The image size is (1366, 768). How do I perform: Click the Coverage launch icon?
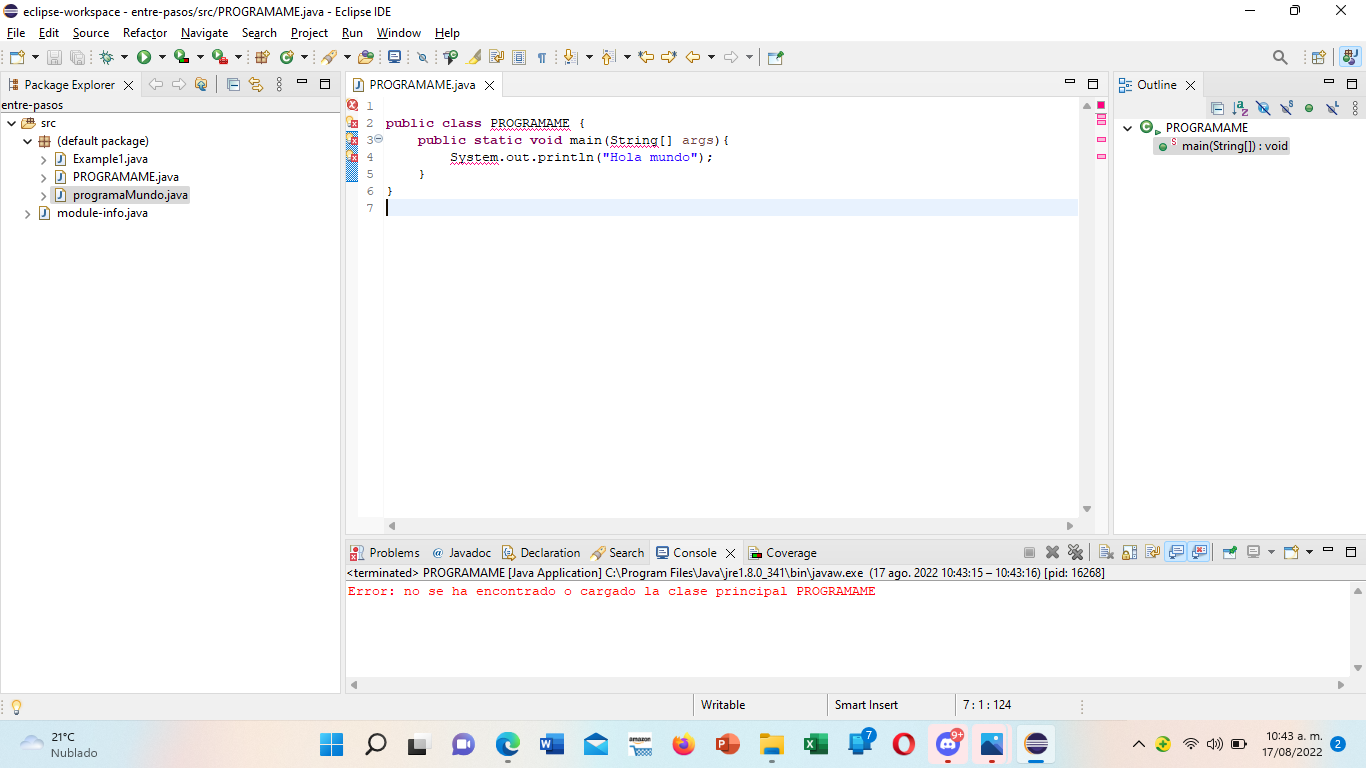pyautogui.click(x=181, y=57)
